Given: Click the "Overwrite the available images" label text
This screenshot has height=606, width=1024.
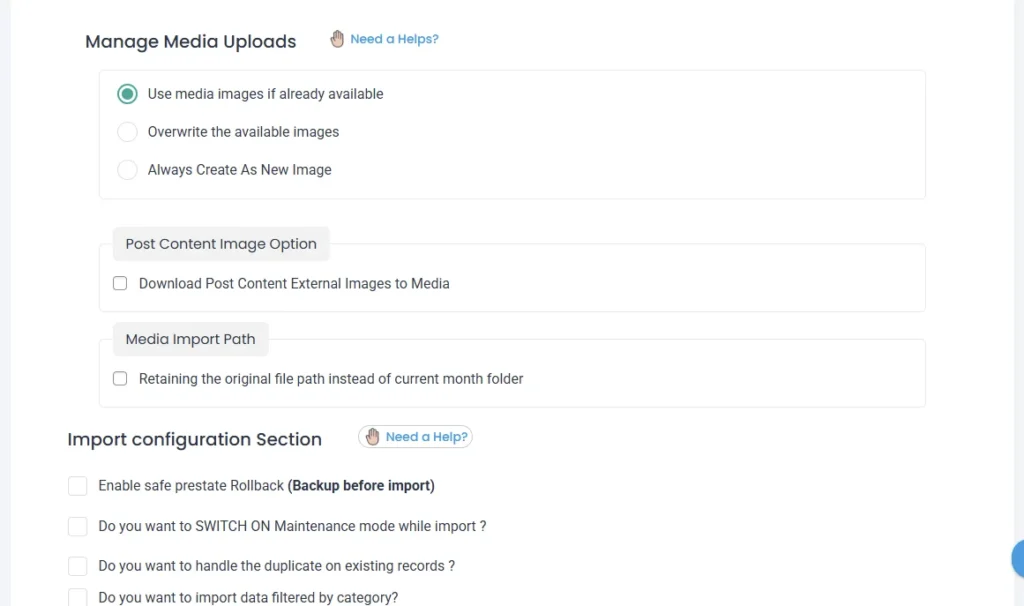Looking at the screenshot, I should point(243,132).
